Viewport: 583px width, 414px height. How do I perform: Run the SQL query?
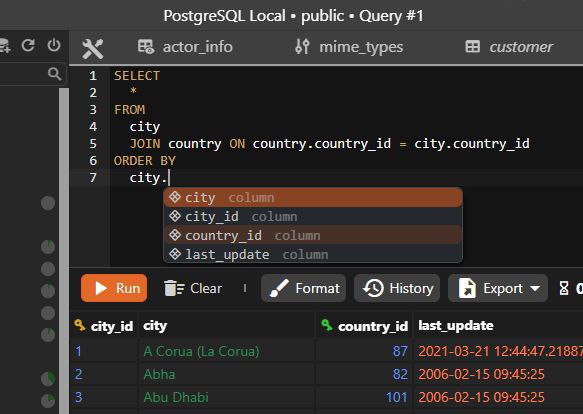(x=114, y=288)
